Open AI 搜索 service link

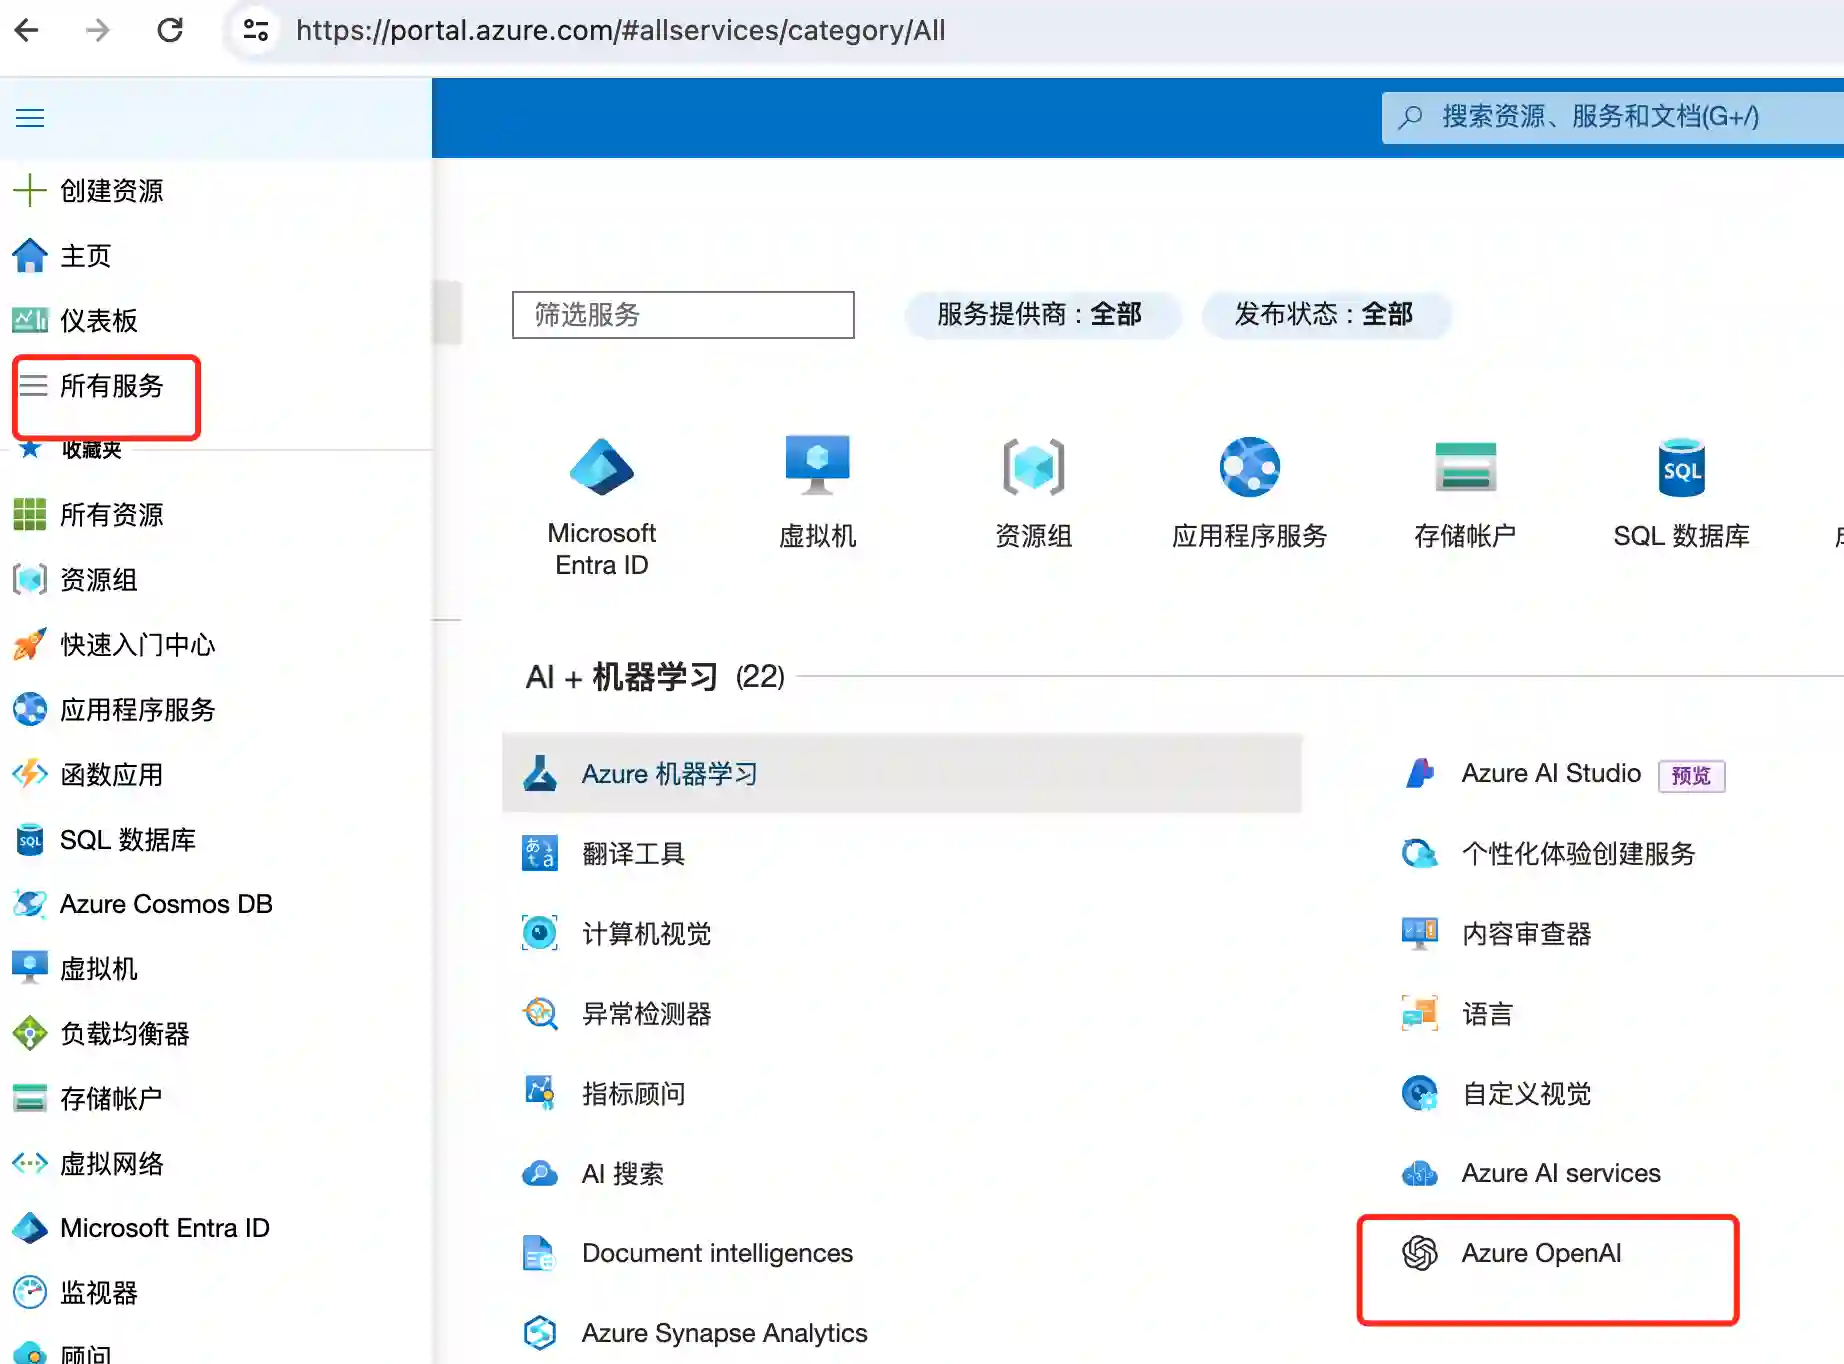[x=622, y=1173]
